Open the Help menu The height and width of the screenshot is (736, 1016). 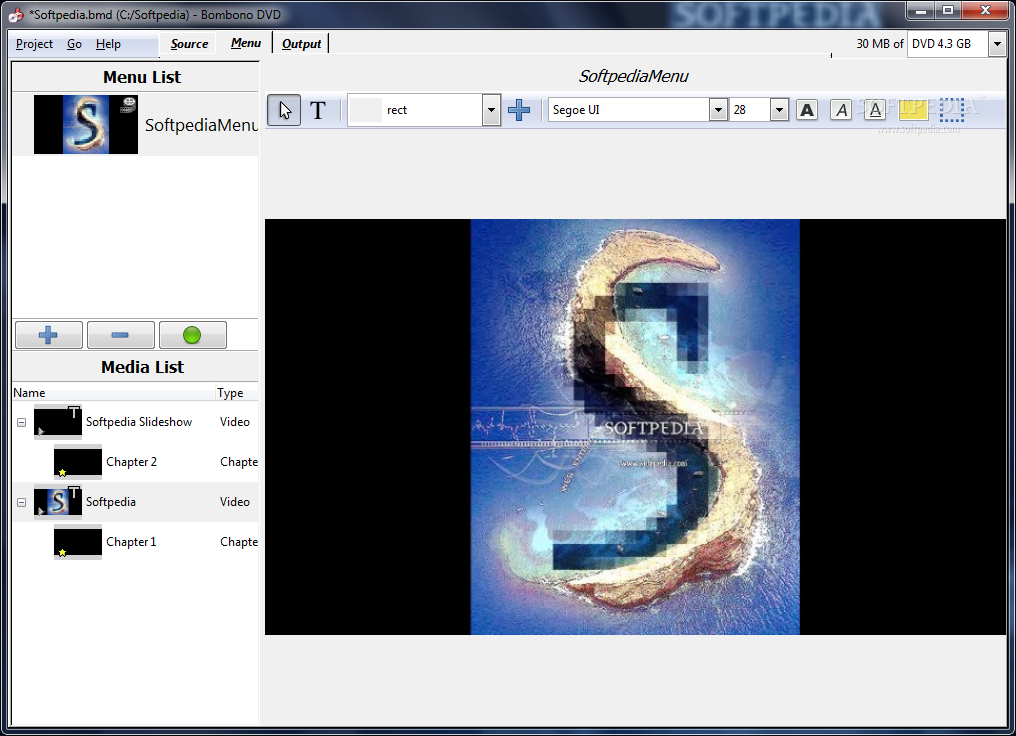[x=108, y=44]
